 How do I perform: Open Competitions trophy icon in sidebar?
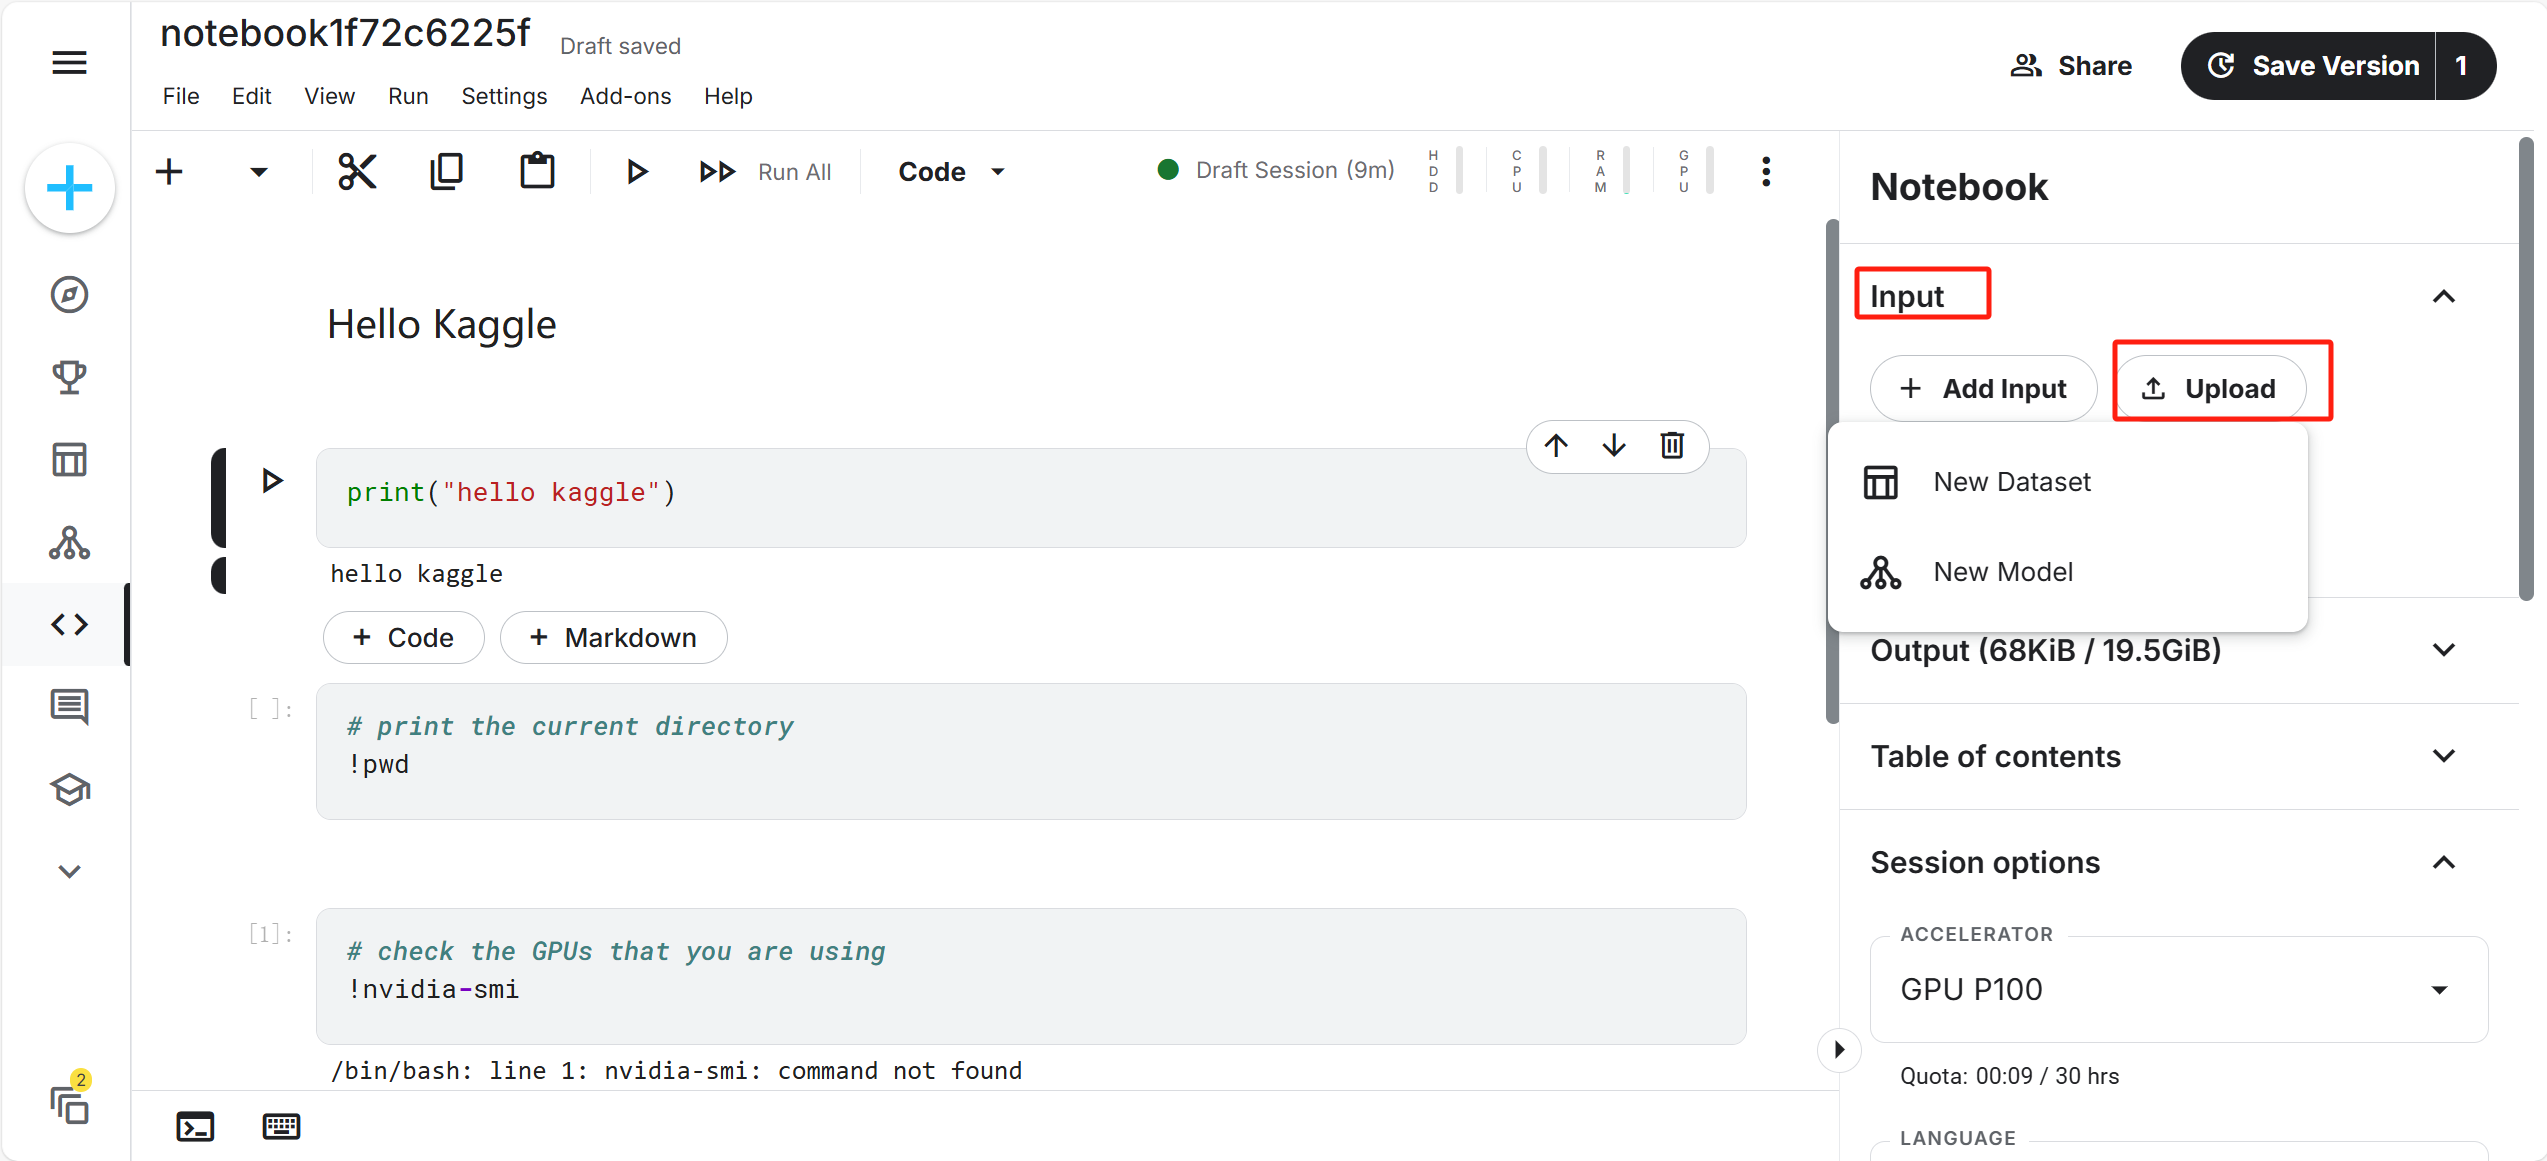[69, 378]
